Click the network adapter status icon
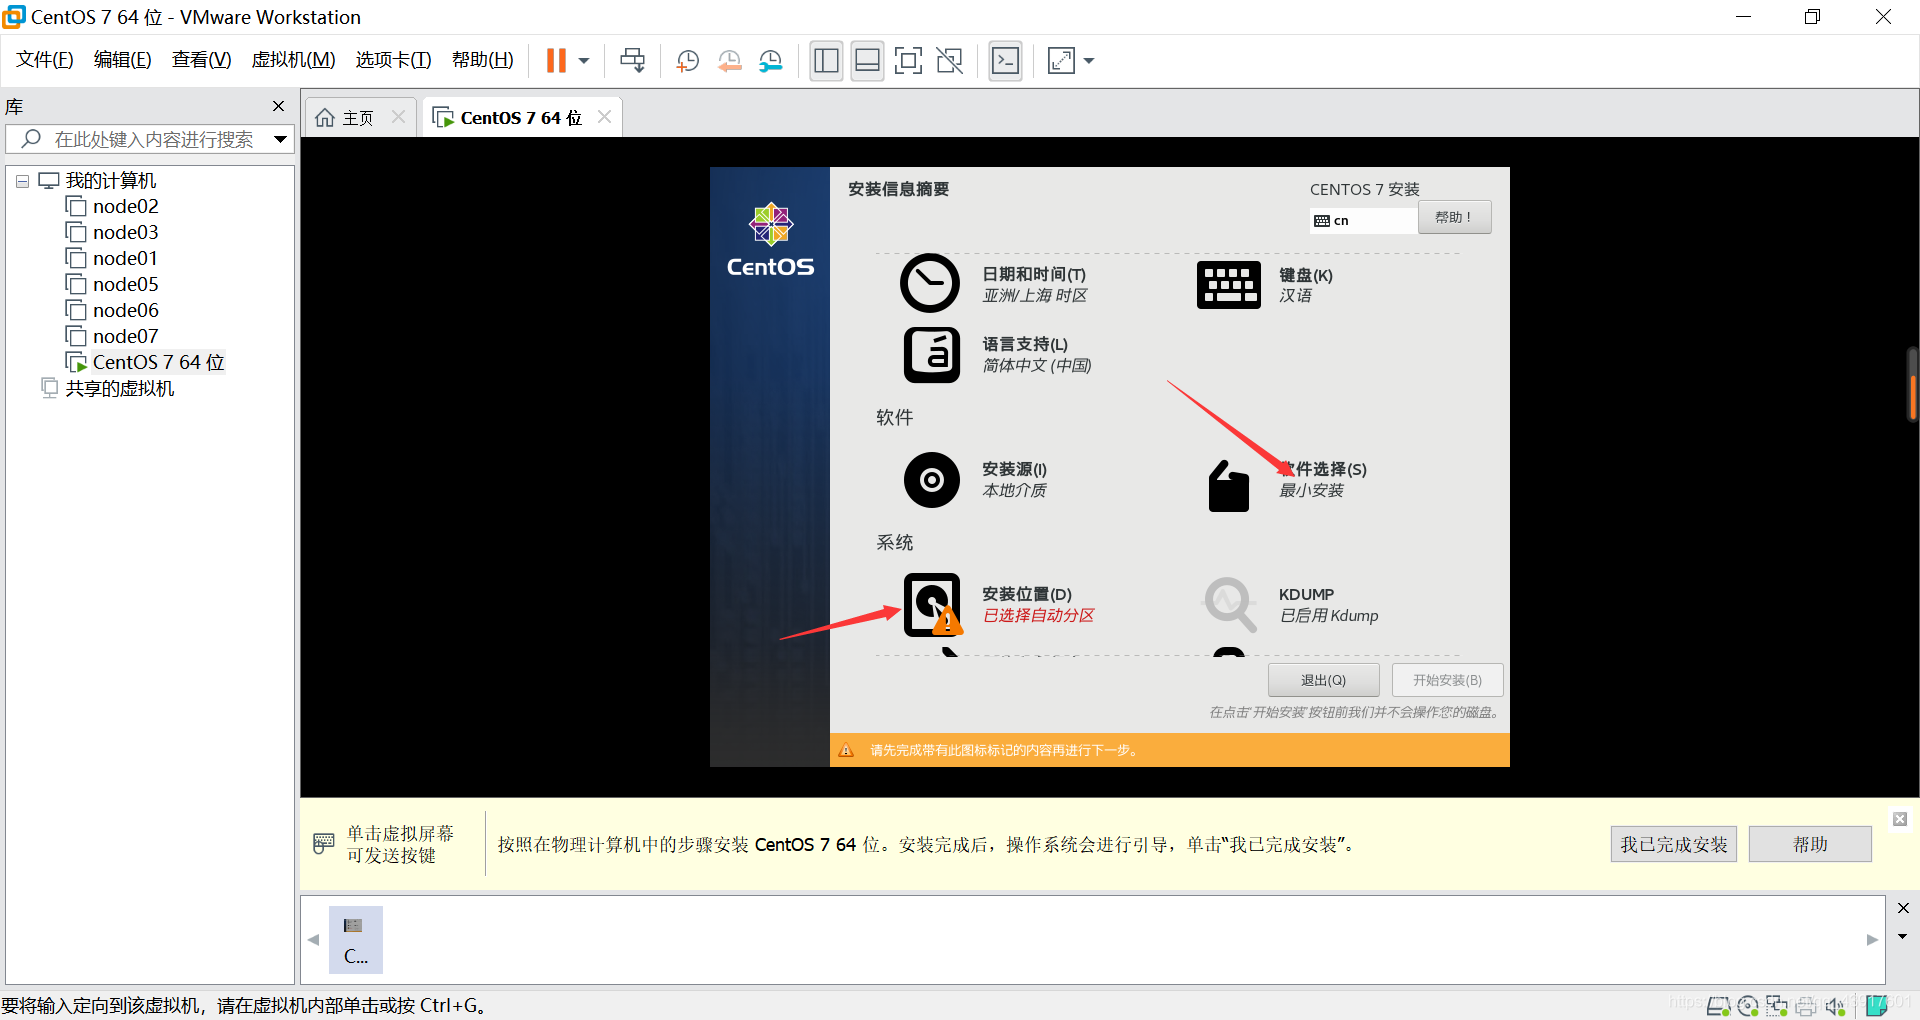 point(1777,1006)
